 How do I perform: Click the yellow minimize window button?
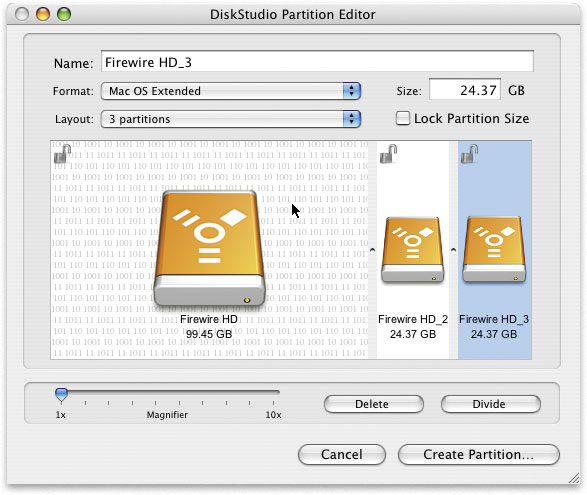point(43,14)
